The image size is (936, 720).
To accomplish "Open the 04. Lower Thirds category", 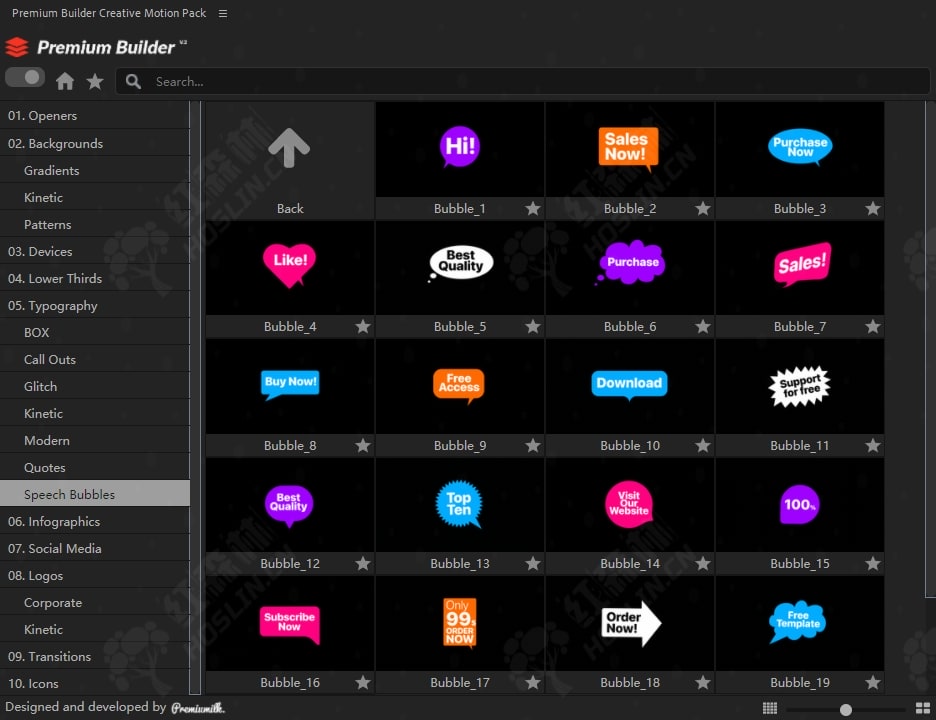I will 95,278.
